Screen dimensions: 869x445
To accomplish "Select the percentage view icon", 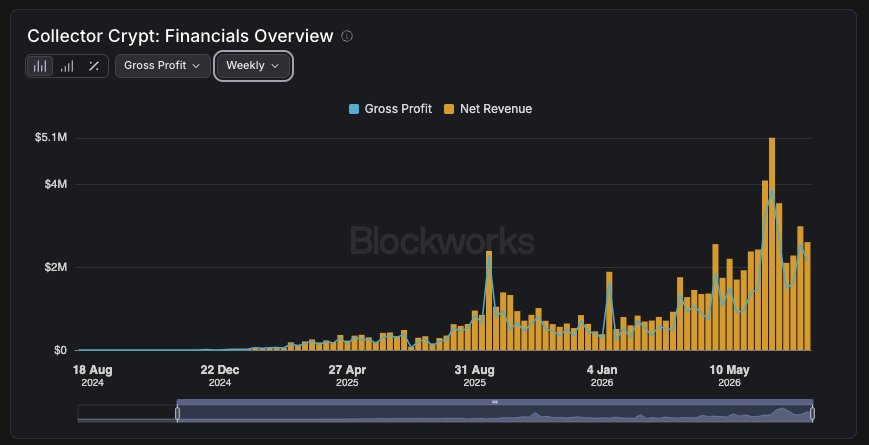I will [94, 66].
